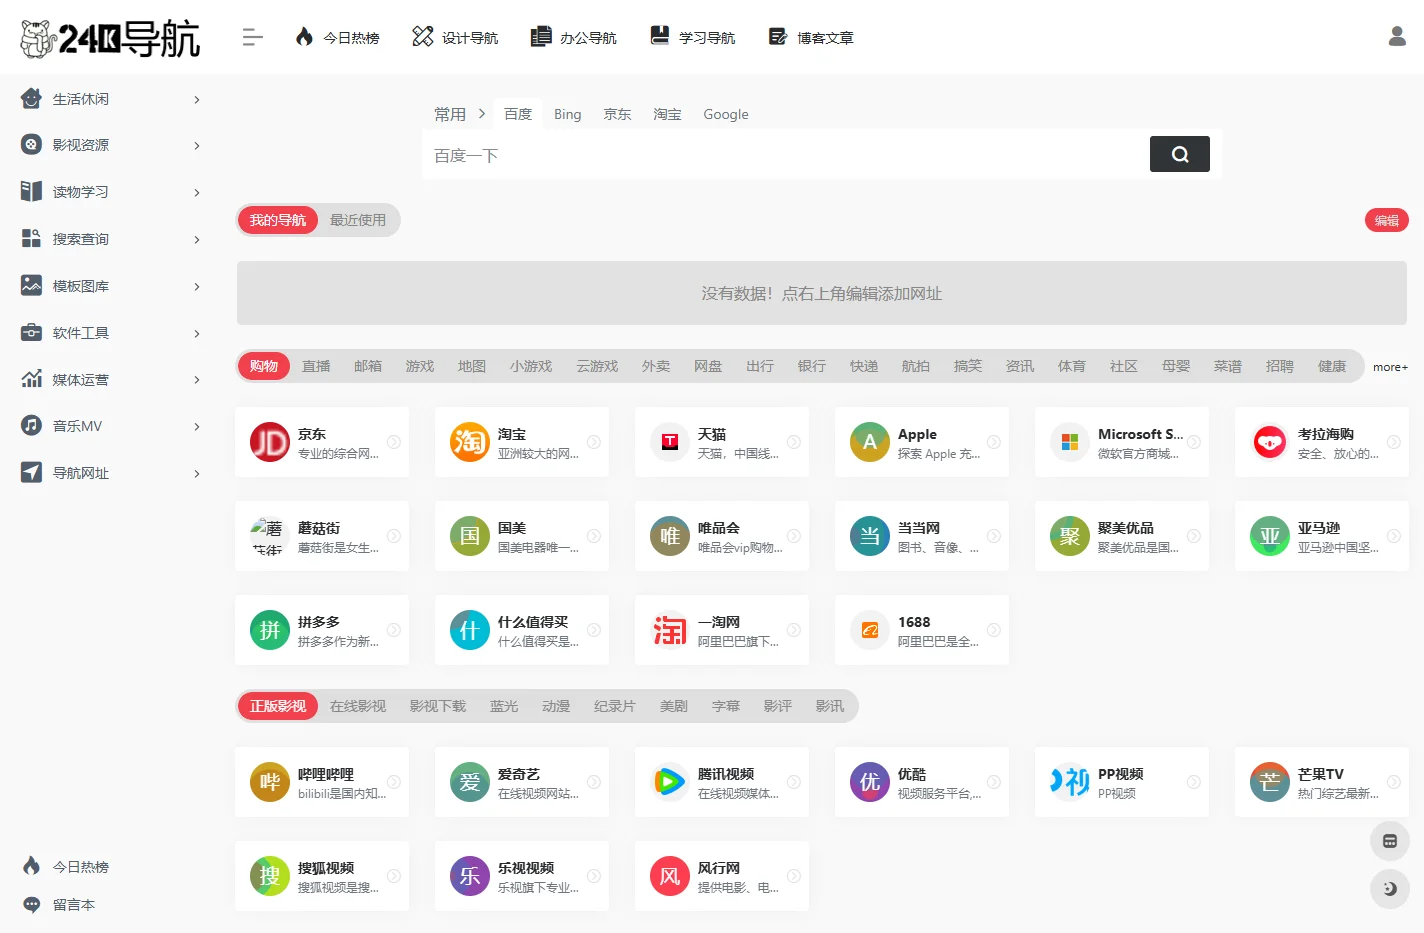Image resolution: width=1424 pixels, height=933 pixels.
Task: Open the 办公导航 top menu
Action: (573, 38)
